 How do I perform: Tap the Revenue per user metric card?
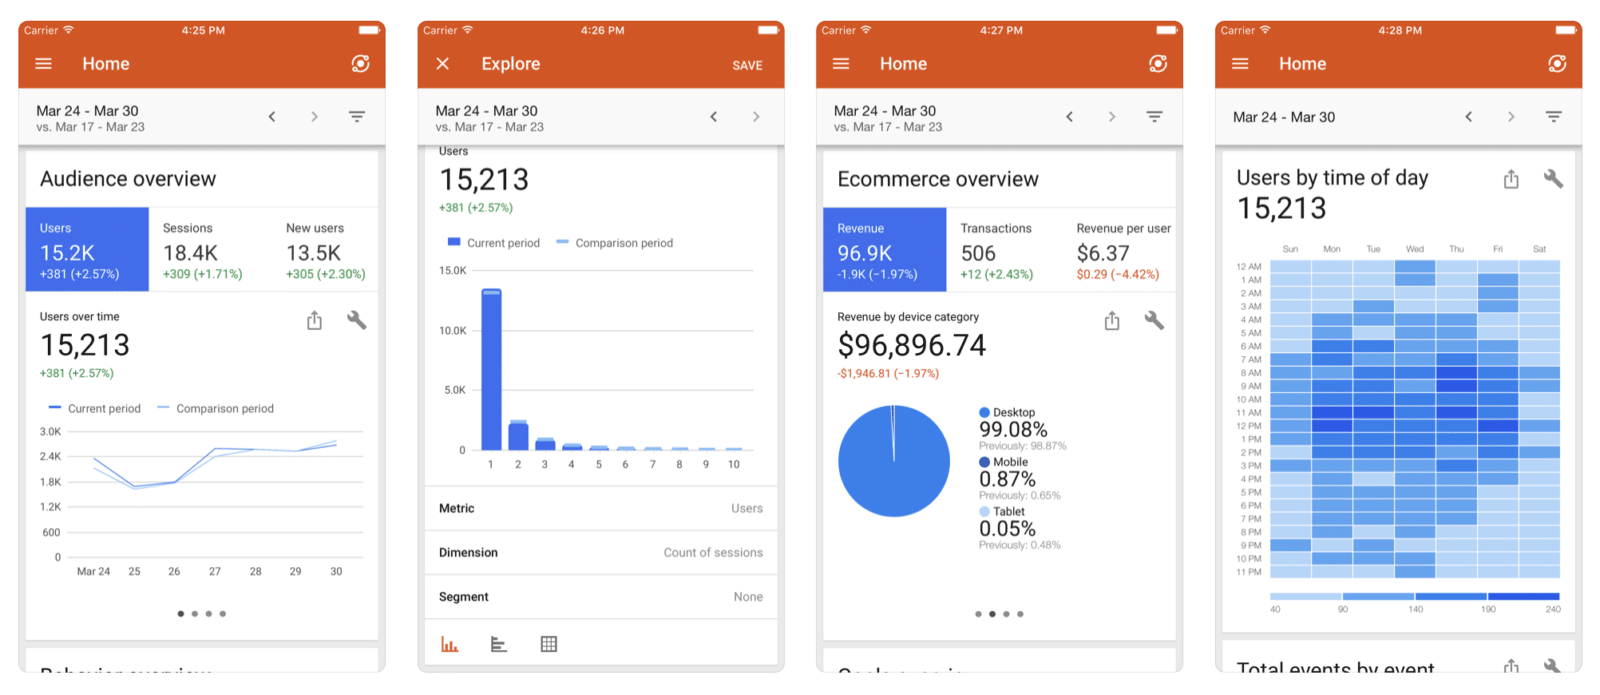[x=1122, y=250]
